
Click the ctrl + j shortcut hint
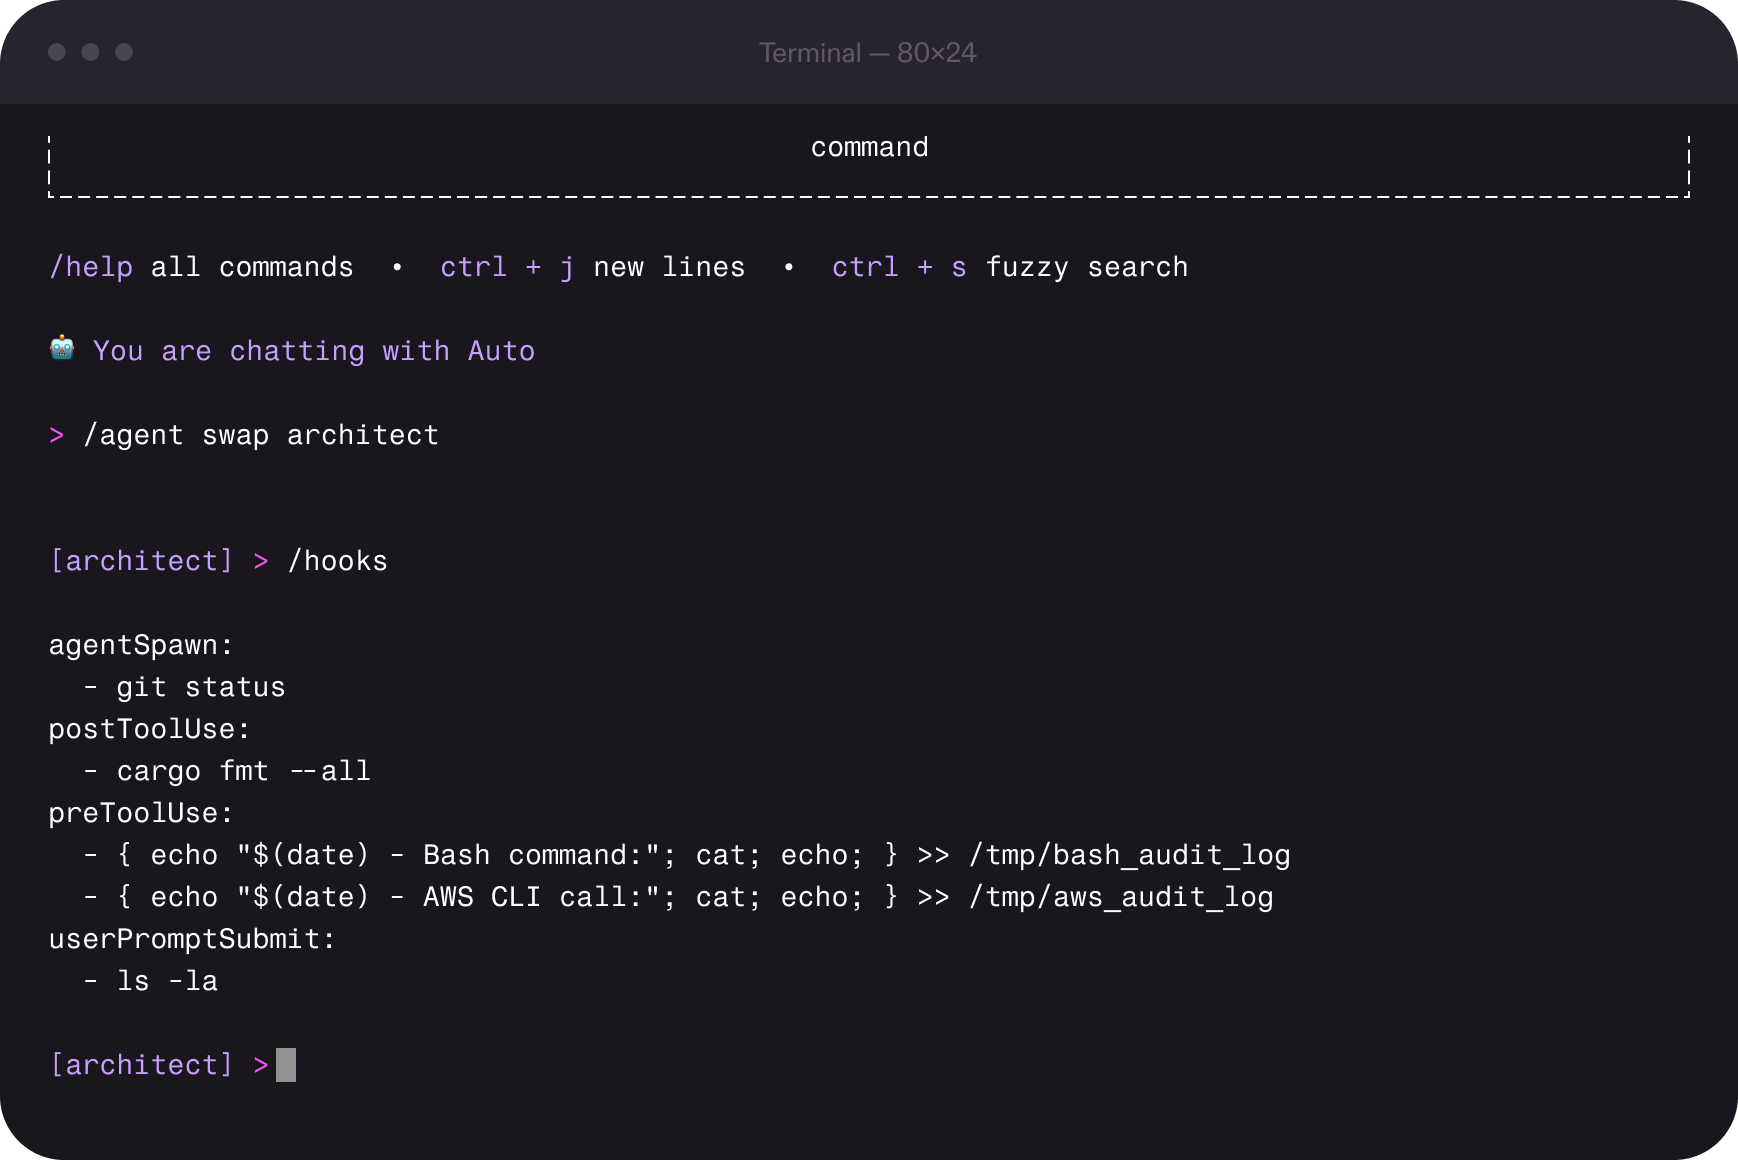click(507, 267)
